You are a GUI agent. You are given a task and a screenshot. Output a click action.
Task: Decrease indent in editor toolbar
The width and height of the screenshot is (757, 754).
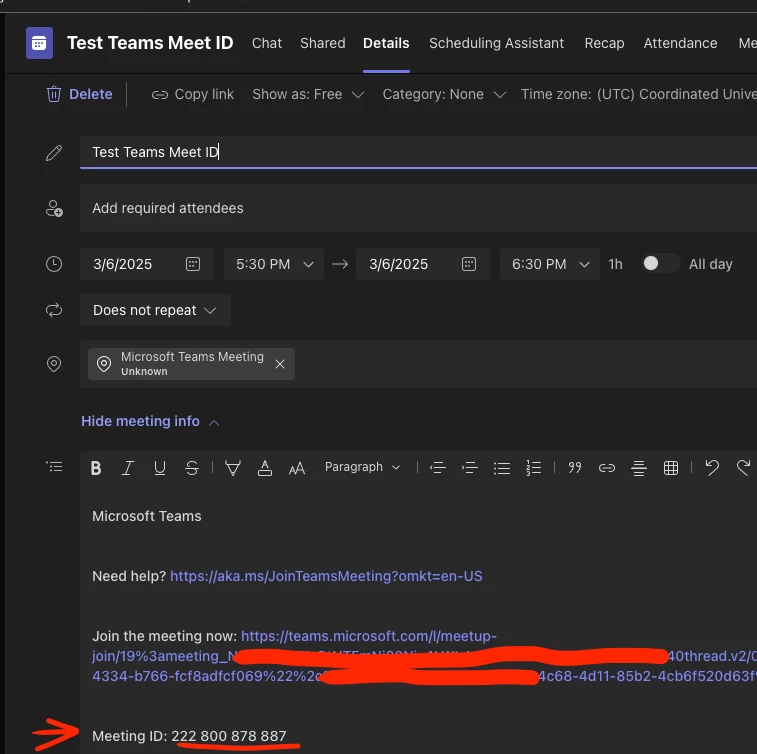tap(438, 468)
